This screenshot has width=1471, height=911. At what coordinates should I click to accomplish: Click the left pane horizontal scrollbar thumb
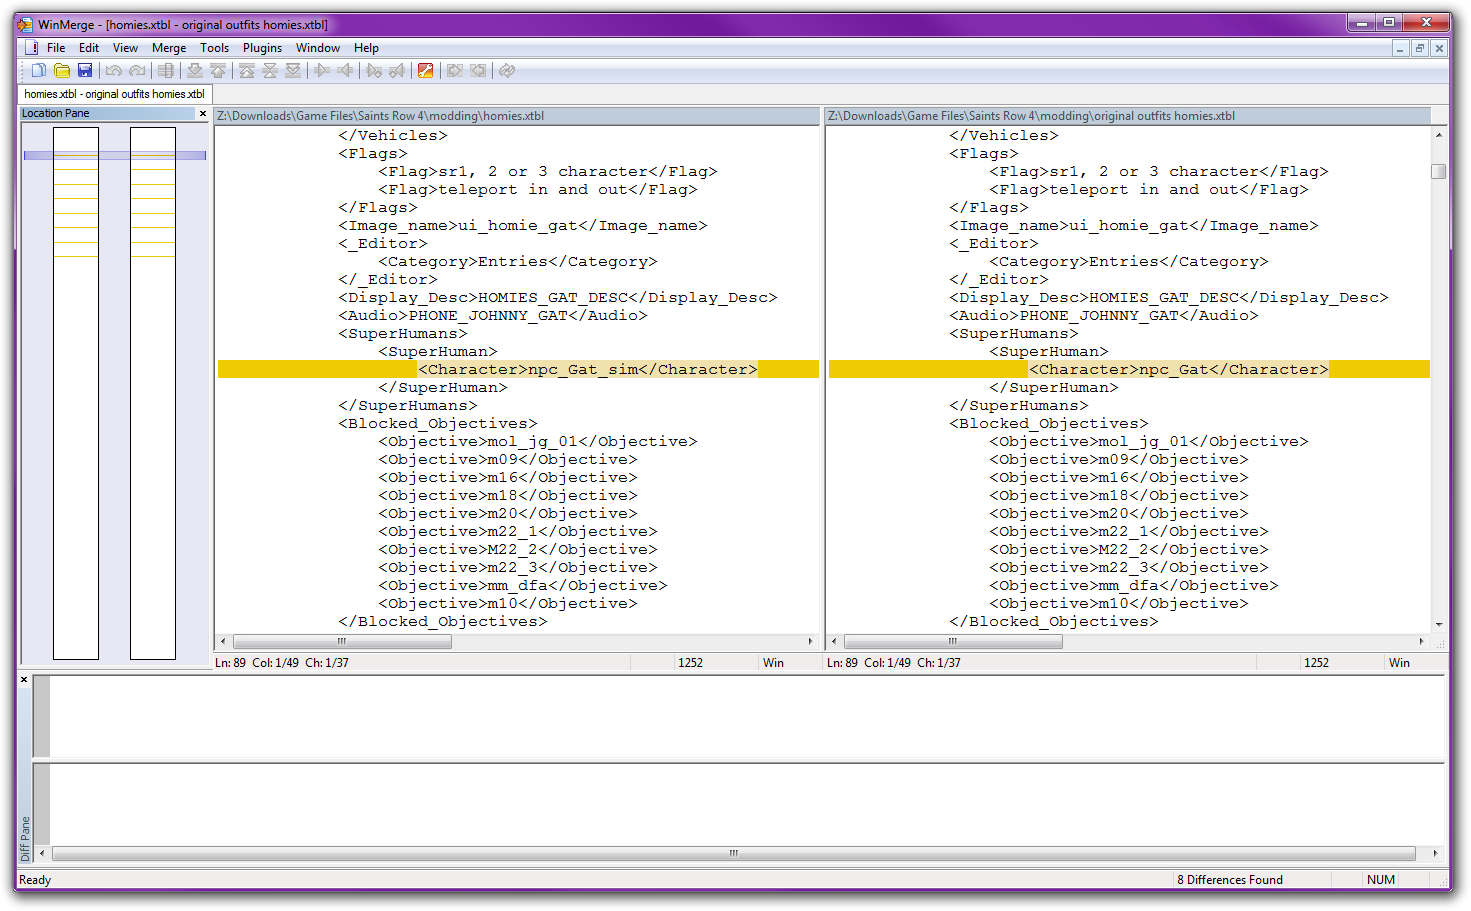342,641
